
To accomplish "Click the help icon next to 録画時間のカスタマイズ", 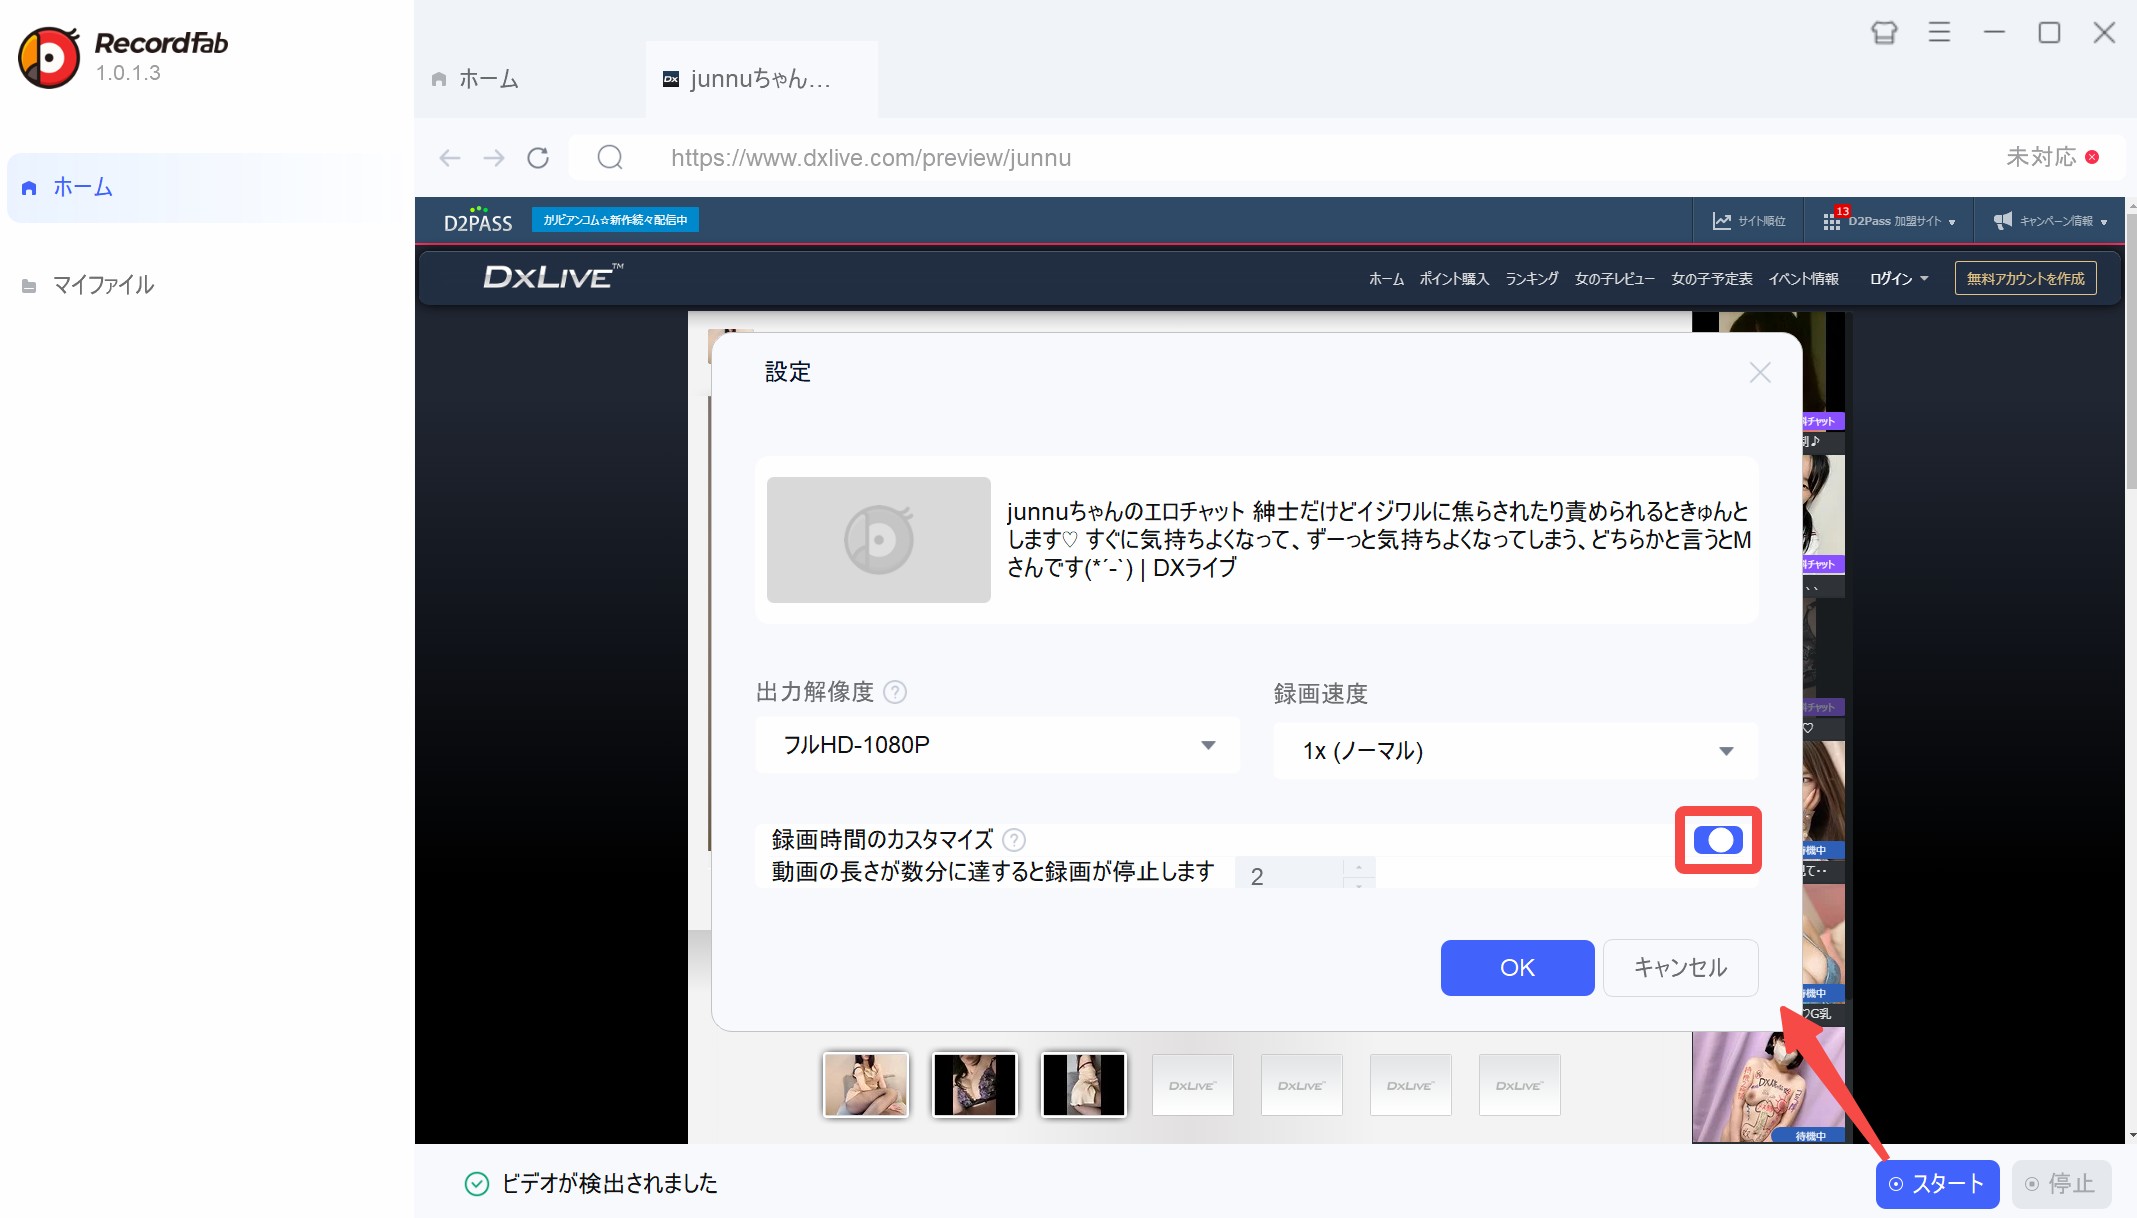I will [x=1014, y=840].
